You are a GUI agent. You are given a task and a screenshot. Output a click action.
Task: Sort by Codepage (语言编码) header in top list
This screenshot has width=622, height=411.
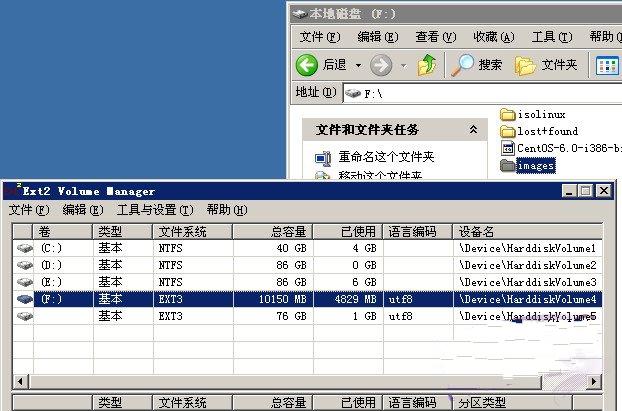click(418, 231)
